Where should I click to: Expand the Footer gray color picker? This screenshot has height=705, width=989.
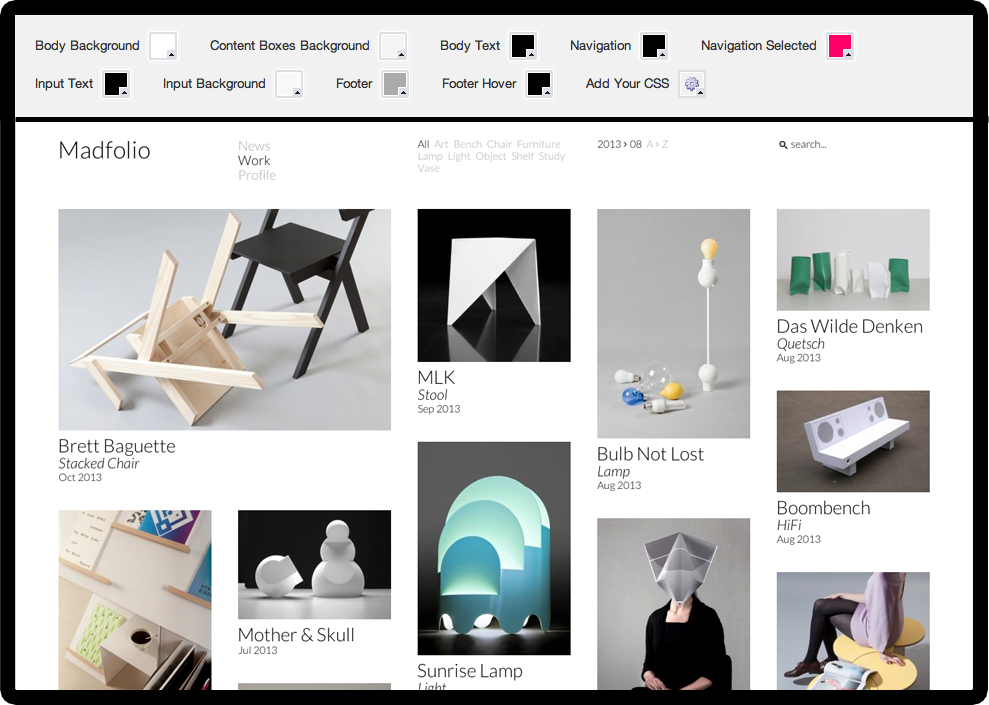click(x=395, y=84)
